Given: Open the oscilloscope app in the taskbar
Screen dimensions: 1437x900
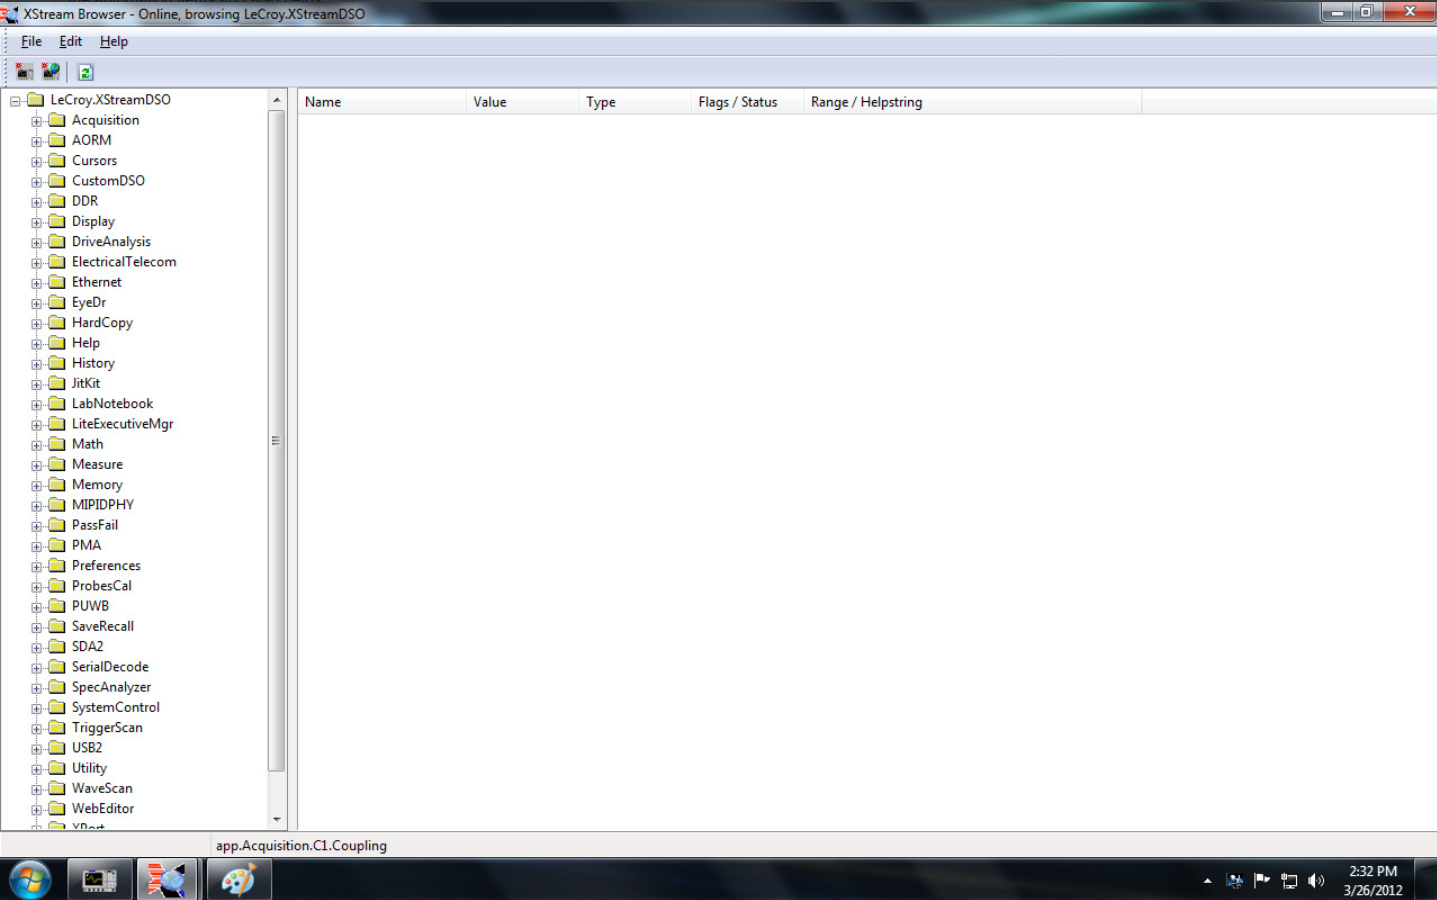Looking at the screenshot, I should pos(99,880).
